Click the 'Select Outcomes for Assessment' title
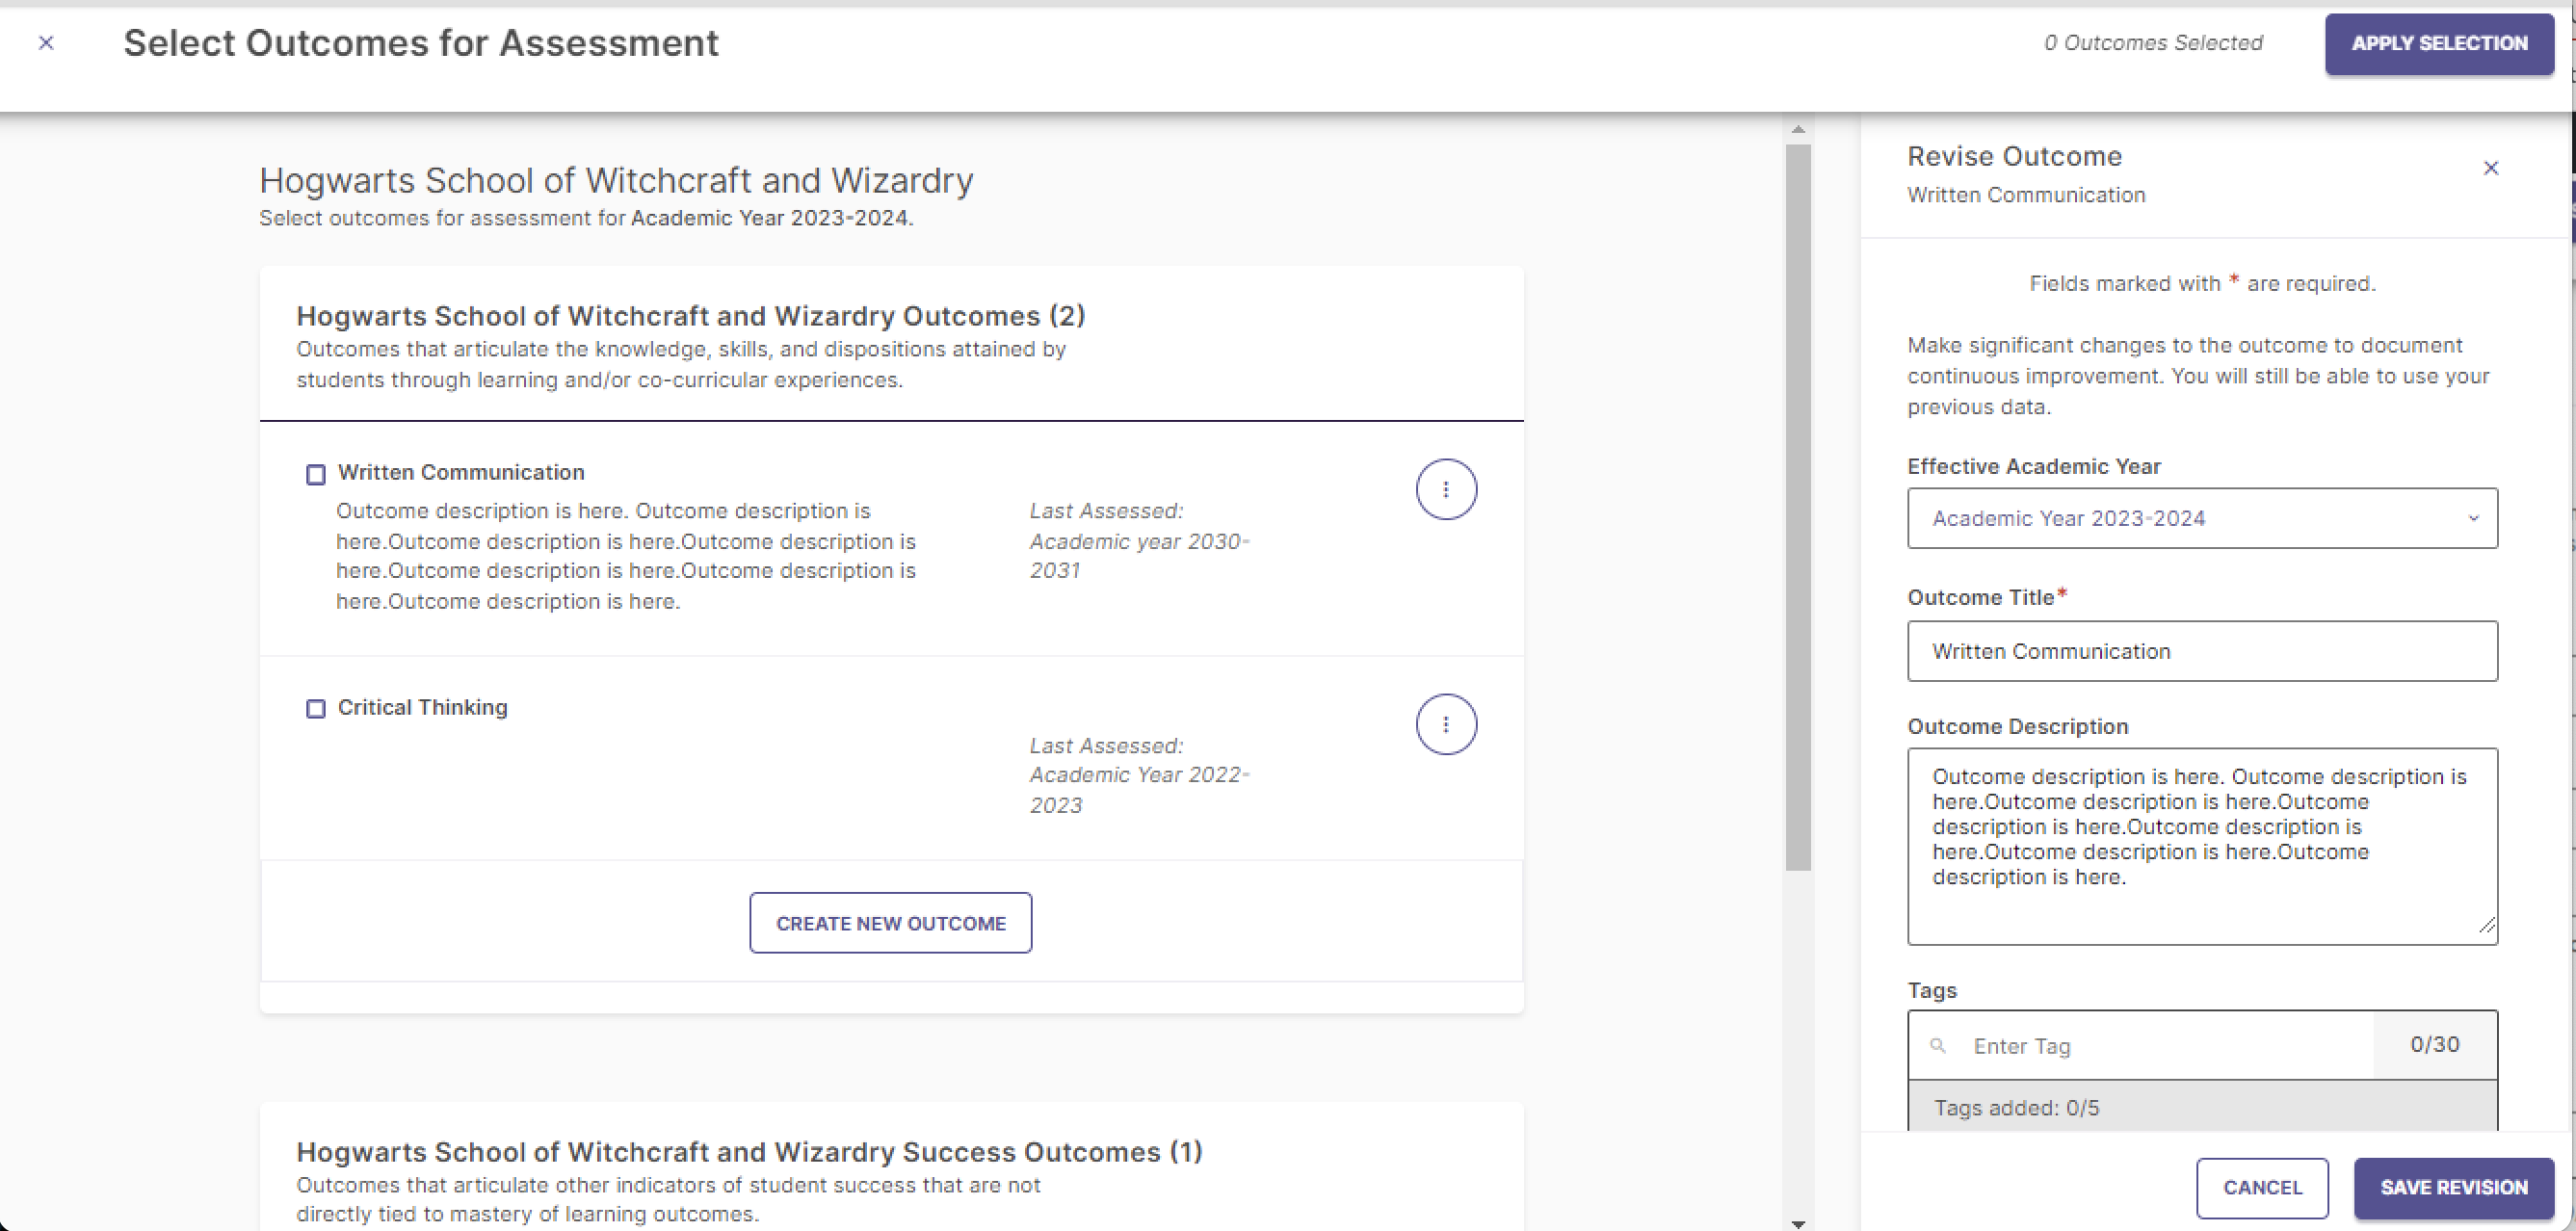Viewport: 2576px width, 1231px height. 420,43
